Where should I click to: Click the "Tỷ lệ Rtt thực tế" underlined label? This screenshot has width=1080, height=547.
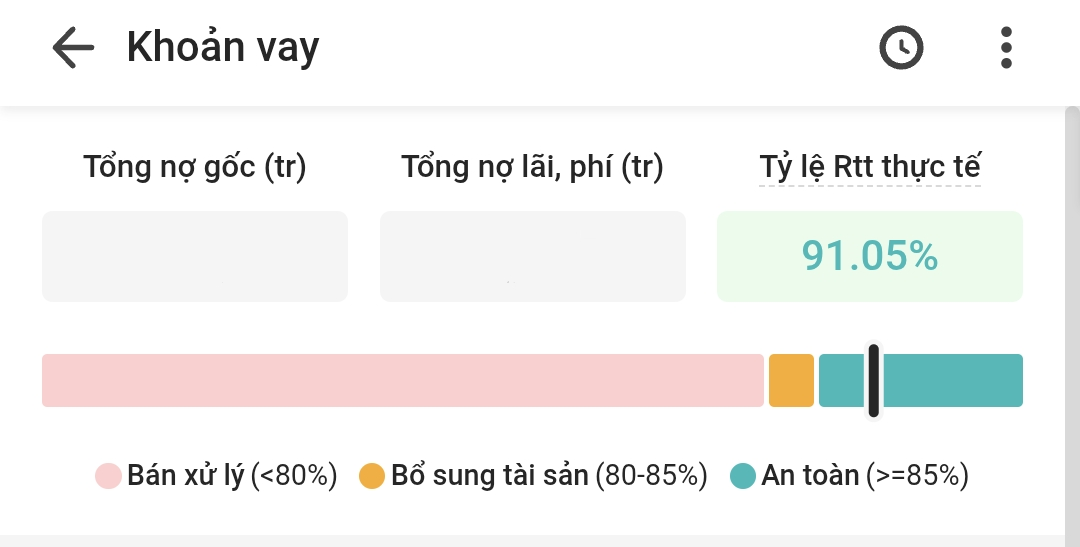[870, 167]
